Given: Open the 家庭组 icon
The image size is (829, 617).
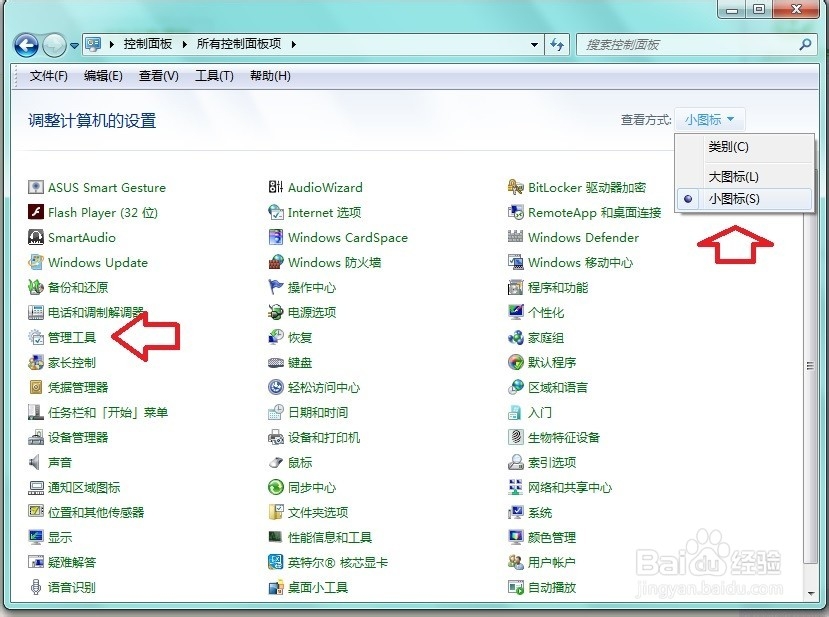Looking at the screenshot, I should coord(515,337).
